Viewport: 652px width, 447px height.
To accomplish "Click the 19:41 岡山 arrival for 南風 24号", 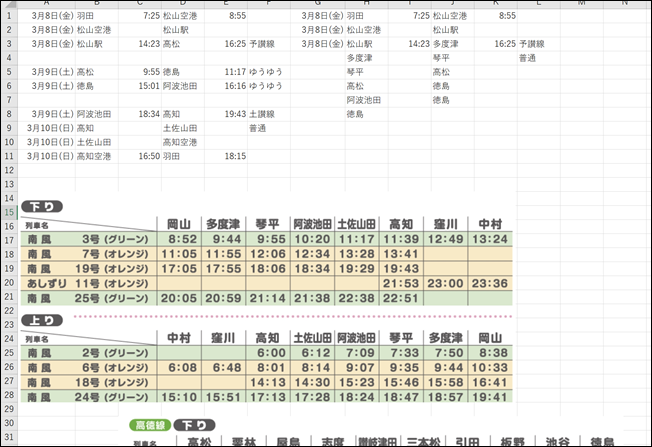I will [489, 397].
